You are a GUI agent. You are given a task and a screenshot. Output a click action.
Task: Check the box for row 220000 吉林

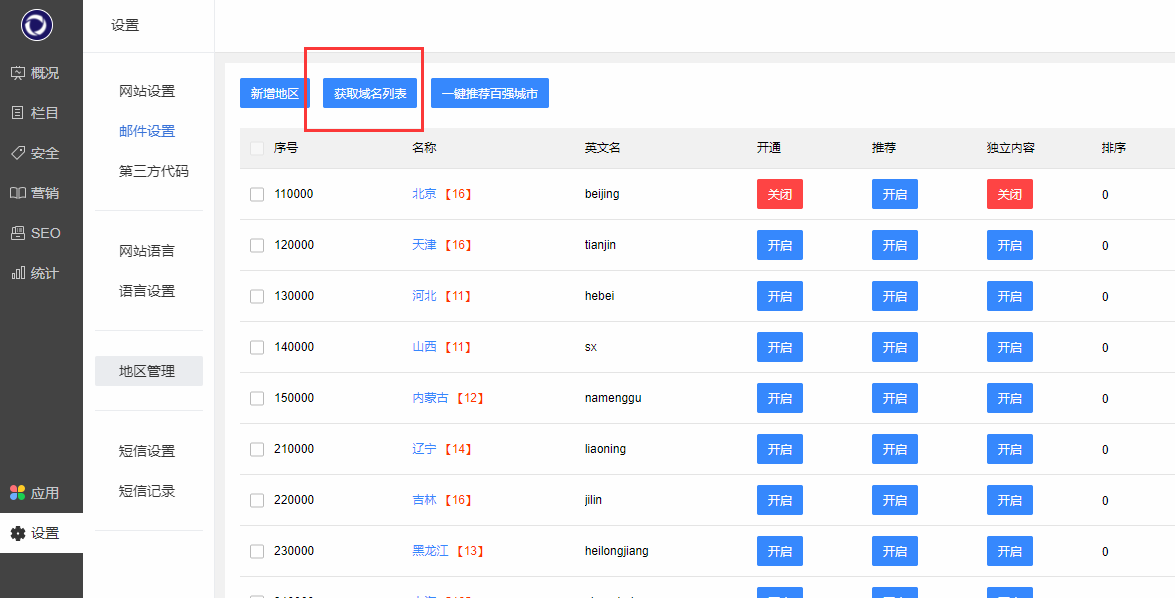tap(257, 500)
